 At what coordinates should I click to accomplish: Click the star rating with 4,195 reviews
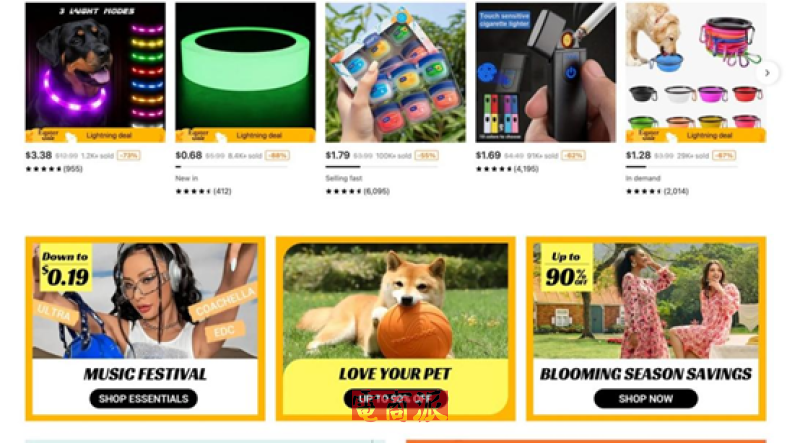click(507, 169)
